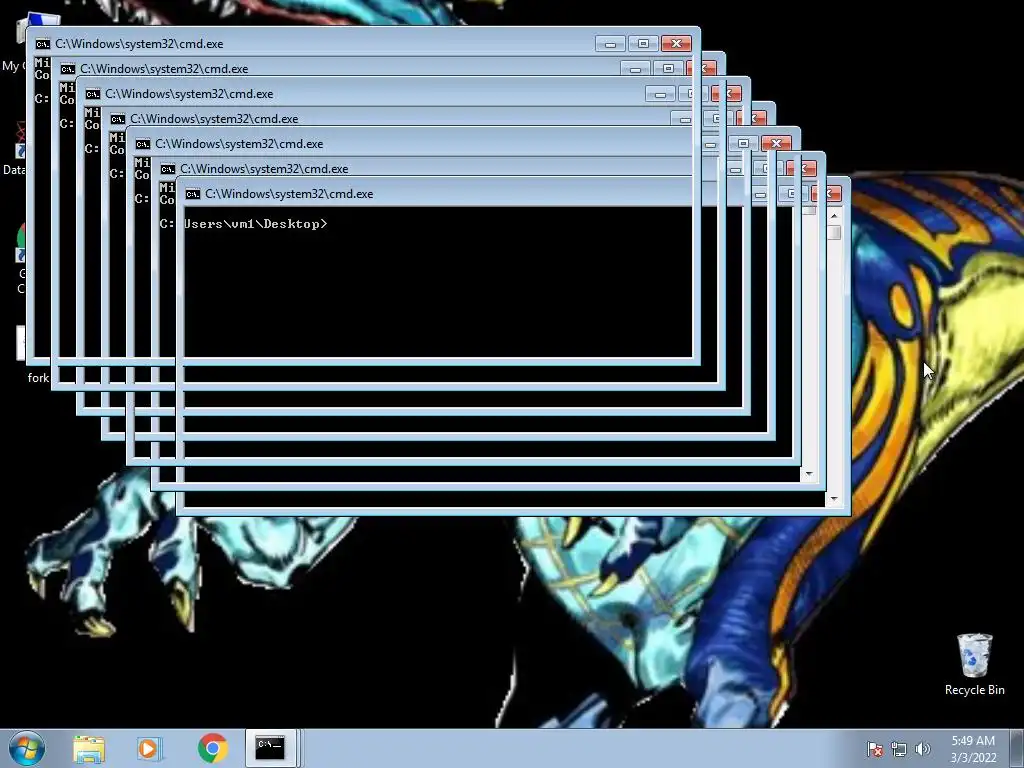1024x768 pixels.
Task: Launch Google Chrome from the taskbar
Action: [x=212, y=748]
